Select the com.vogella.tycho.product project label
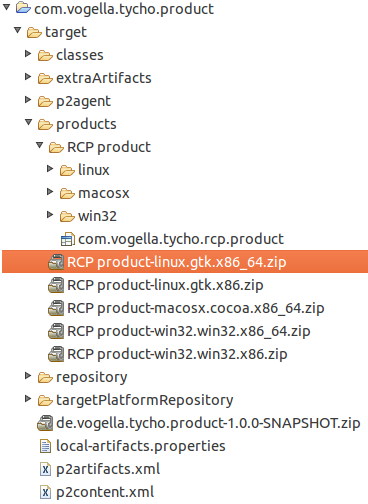The image size is (368, 504). (124, 9)
